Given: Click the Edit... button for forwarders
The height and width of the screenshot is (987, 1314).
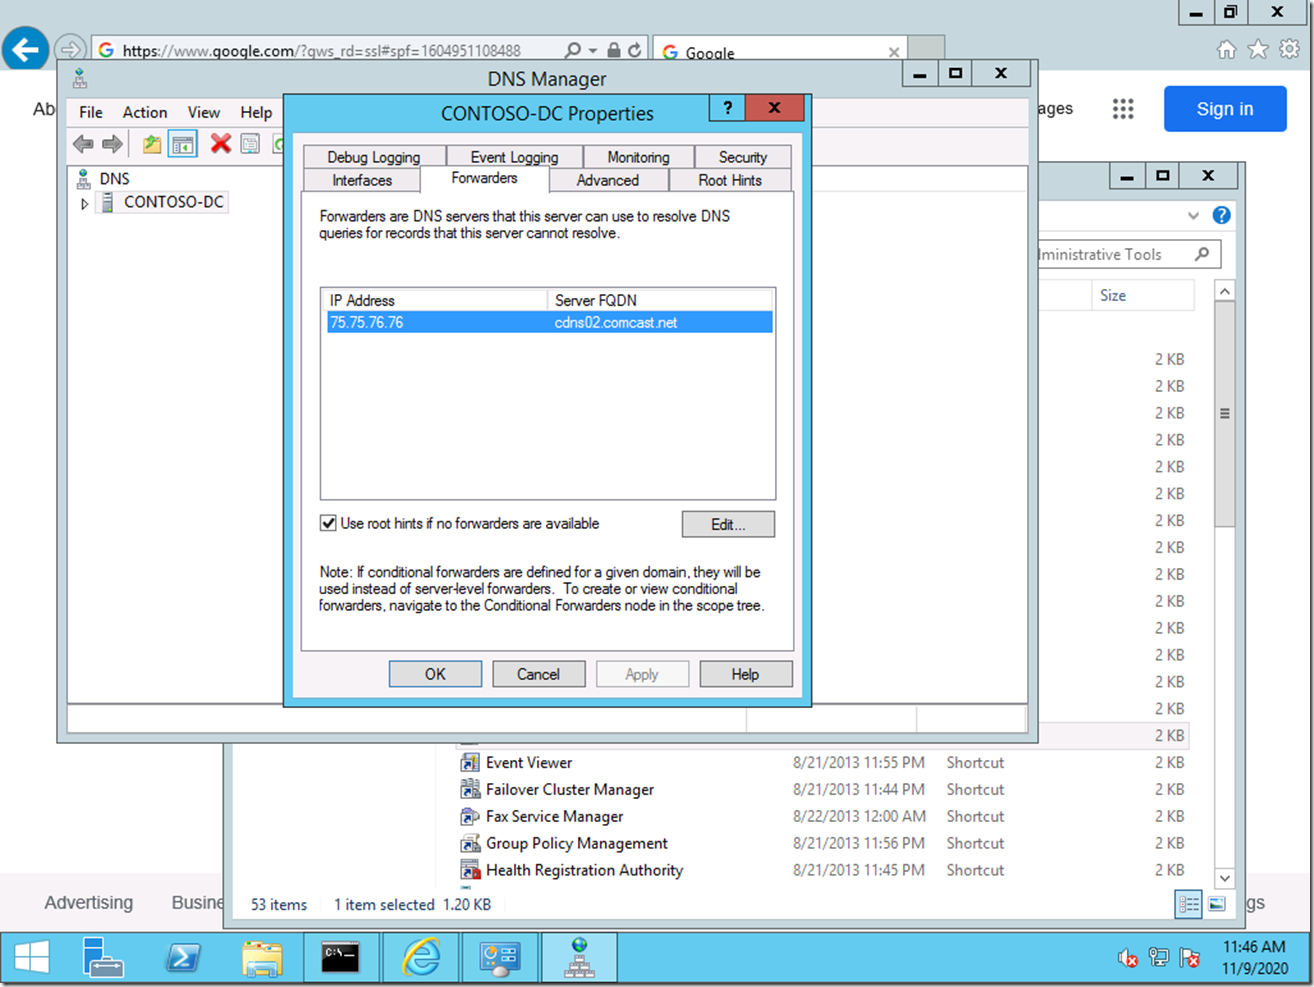Looking at the screenshot, I should click(727, 524).
